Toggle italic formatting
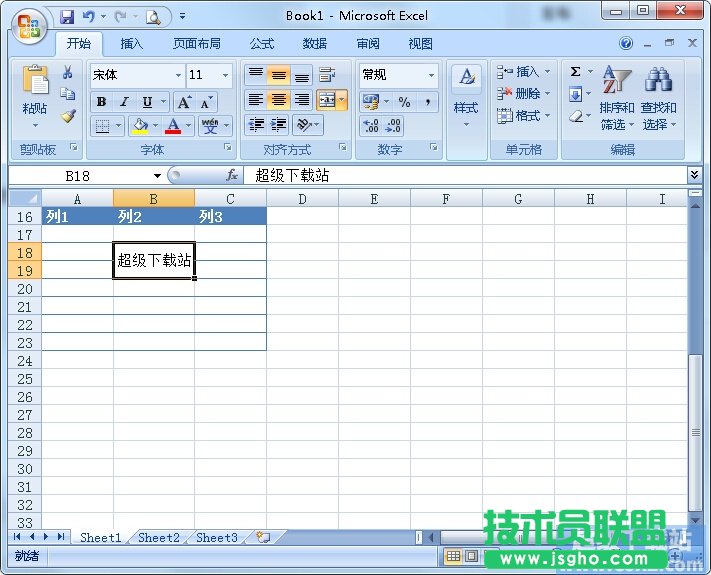 (124, 102)
